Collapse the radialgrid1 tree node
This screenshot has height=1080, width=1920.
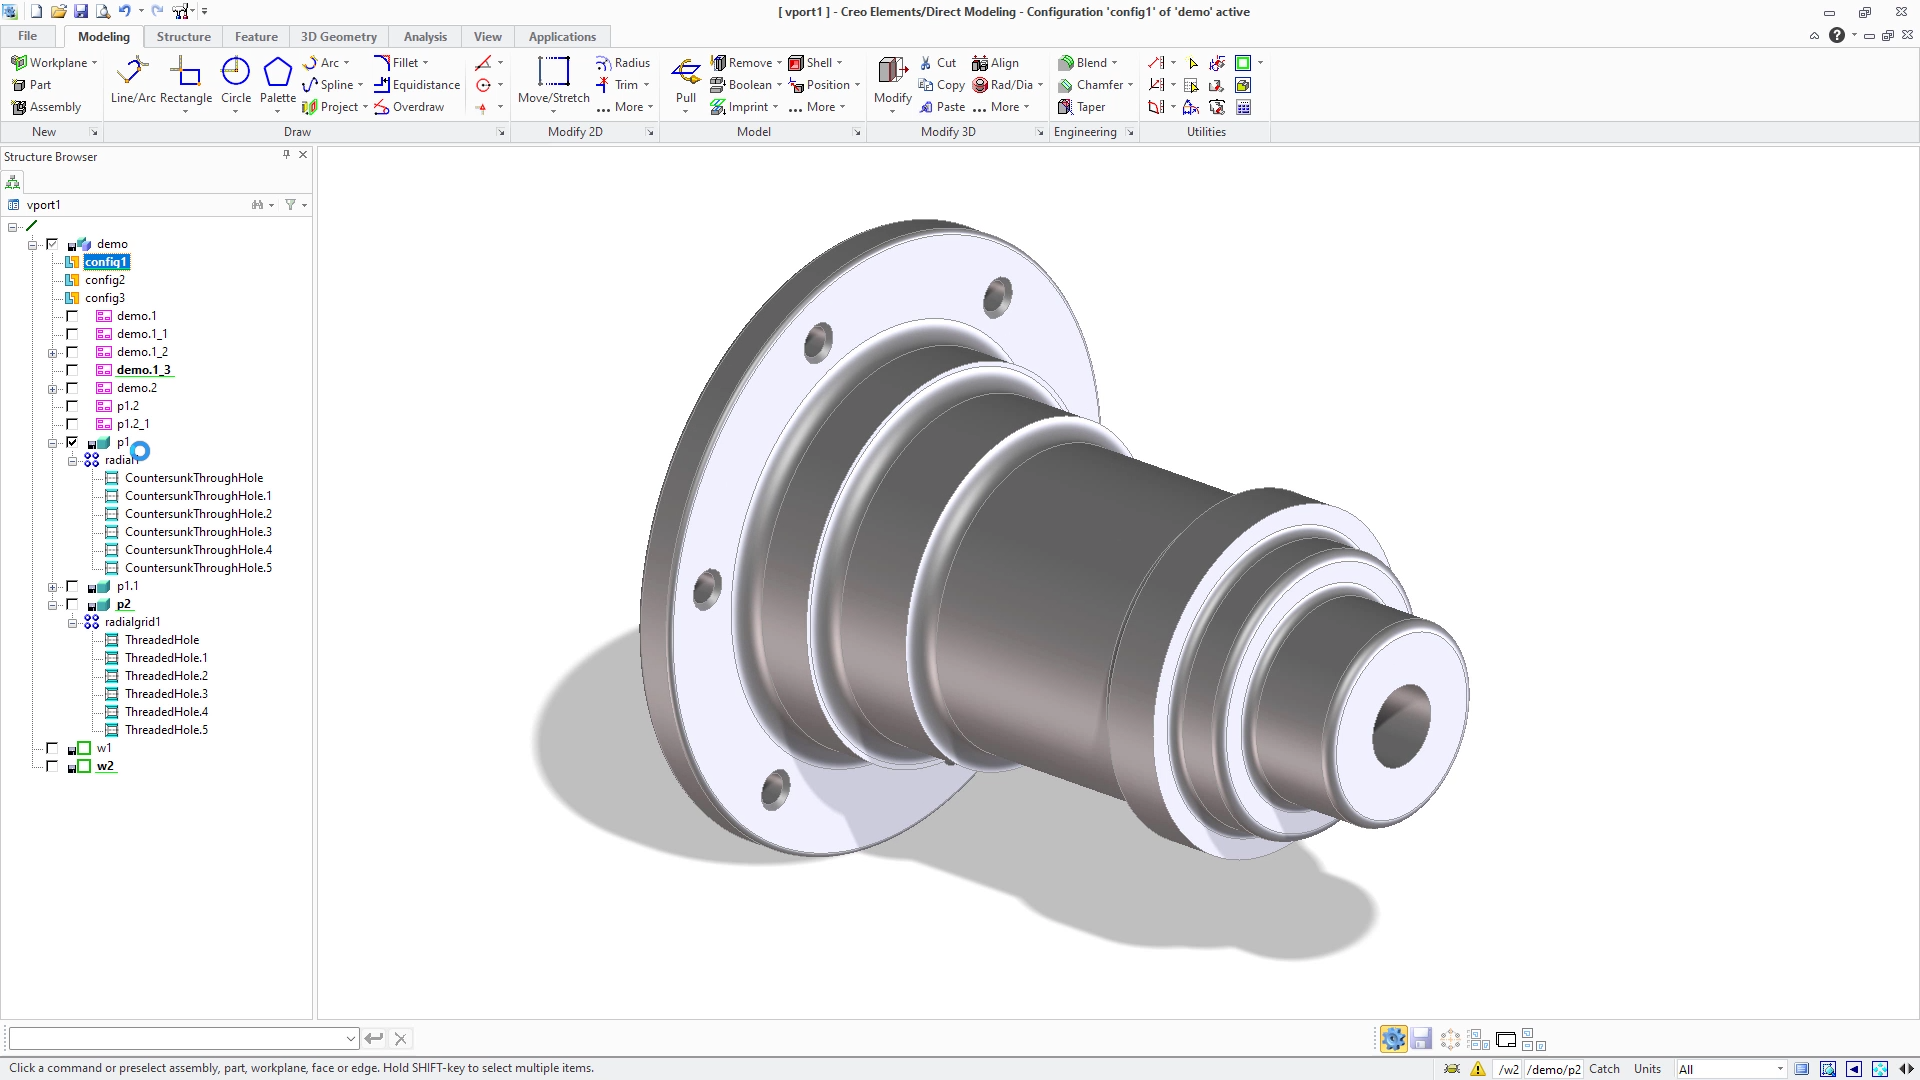coord(72,623)
